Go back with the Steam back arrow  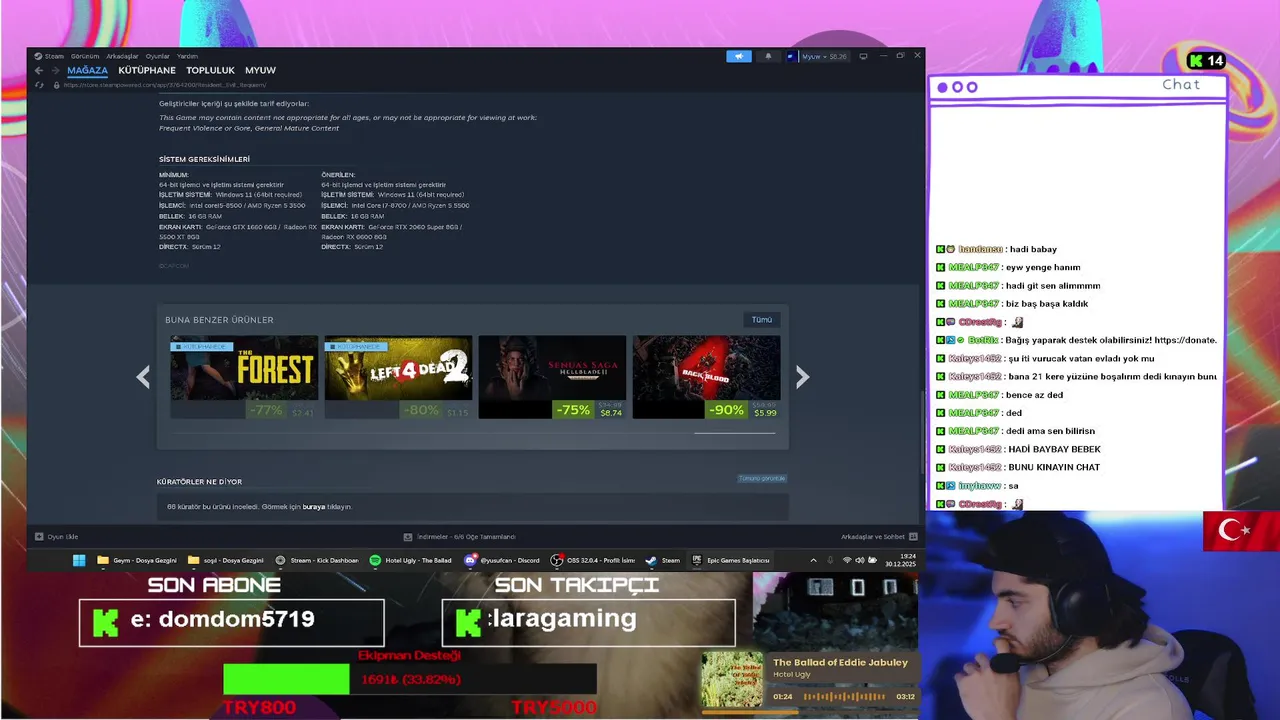tap(39, 70)
